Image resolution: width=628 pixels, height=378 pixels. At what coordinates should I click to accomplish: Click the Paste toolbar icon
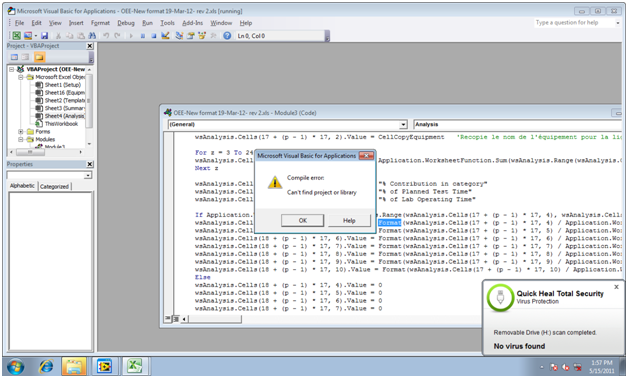tap(81, 36)
